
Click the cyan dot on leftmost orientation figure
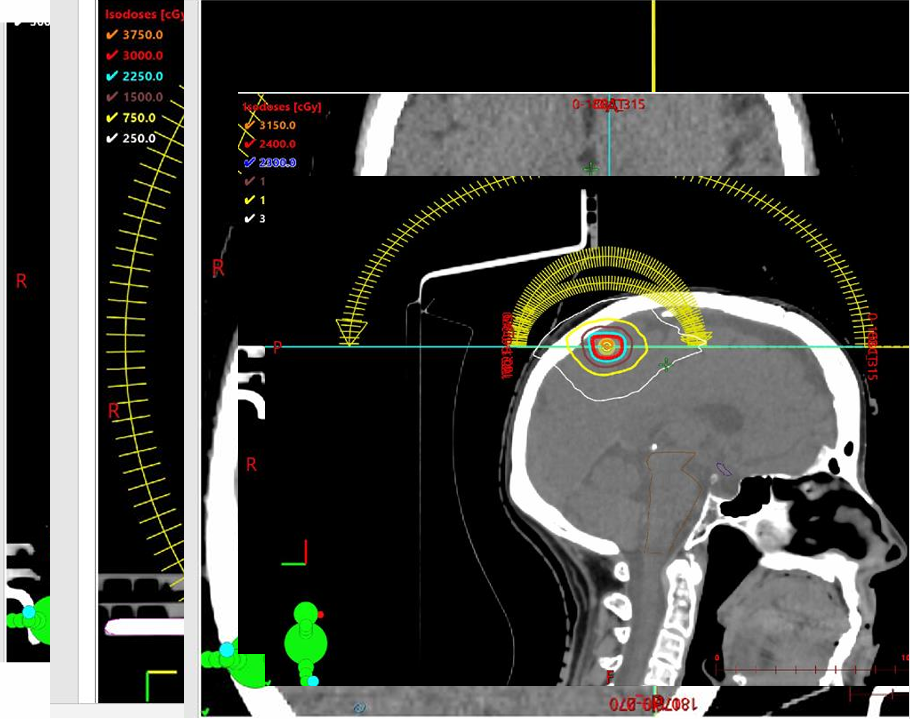click(29, 611)
